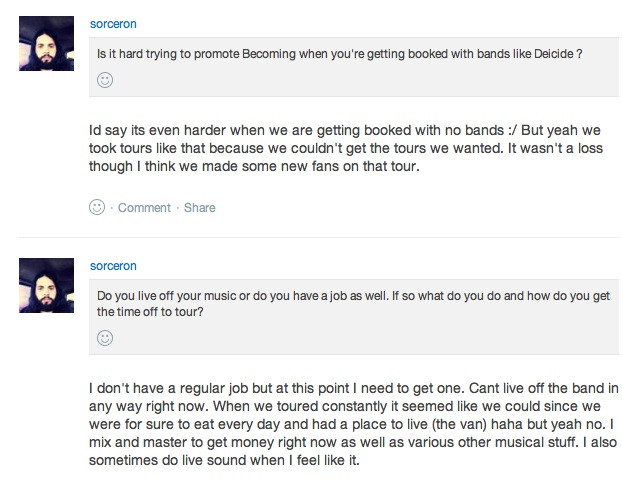Open the second sorceron username link

click(113, 266)
